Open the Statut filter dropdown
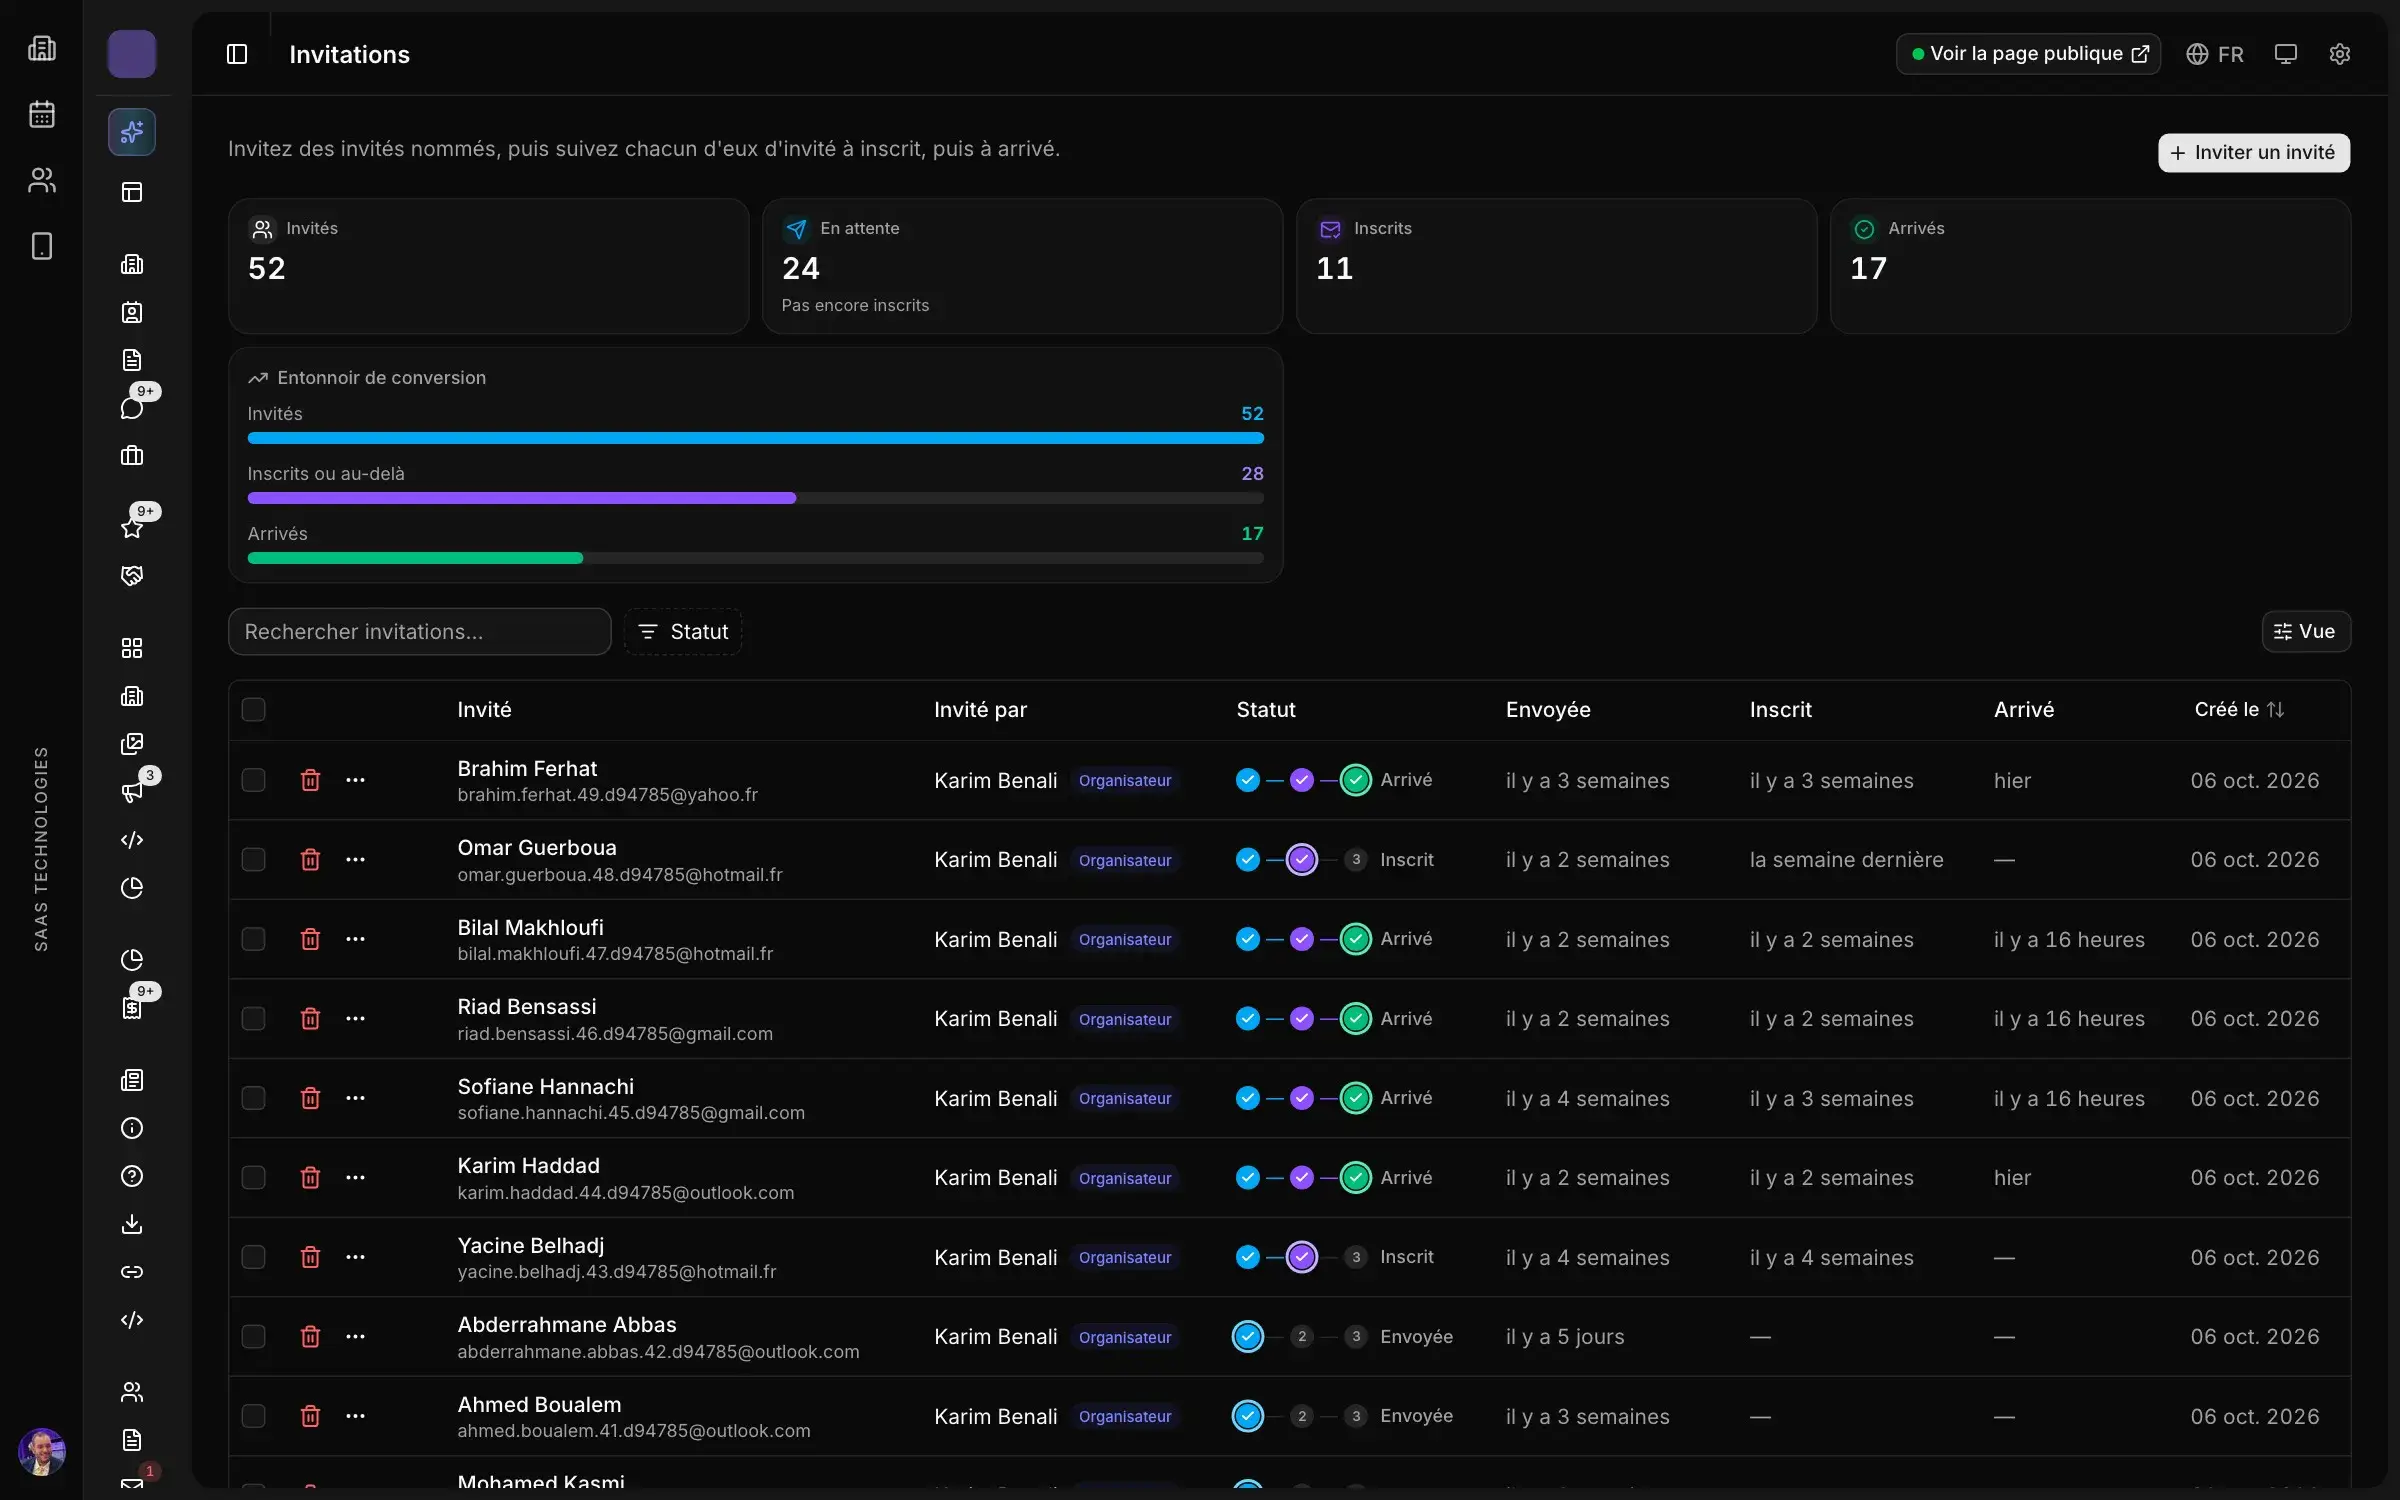Image resolution: width=2400 pixels, height=1500 pixels. (683, 632)
